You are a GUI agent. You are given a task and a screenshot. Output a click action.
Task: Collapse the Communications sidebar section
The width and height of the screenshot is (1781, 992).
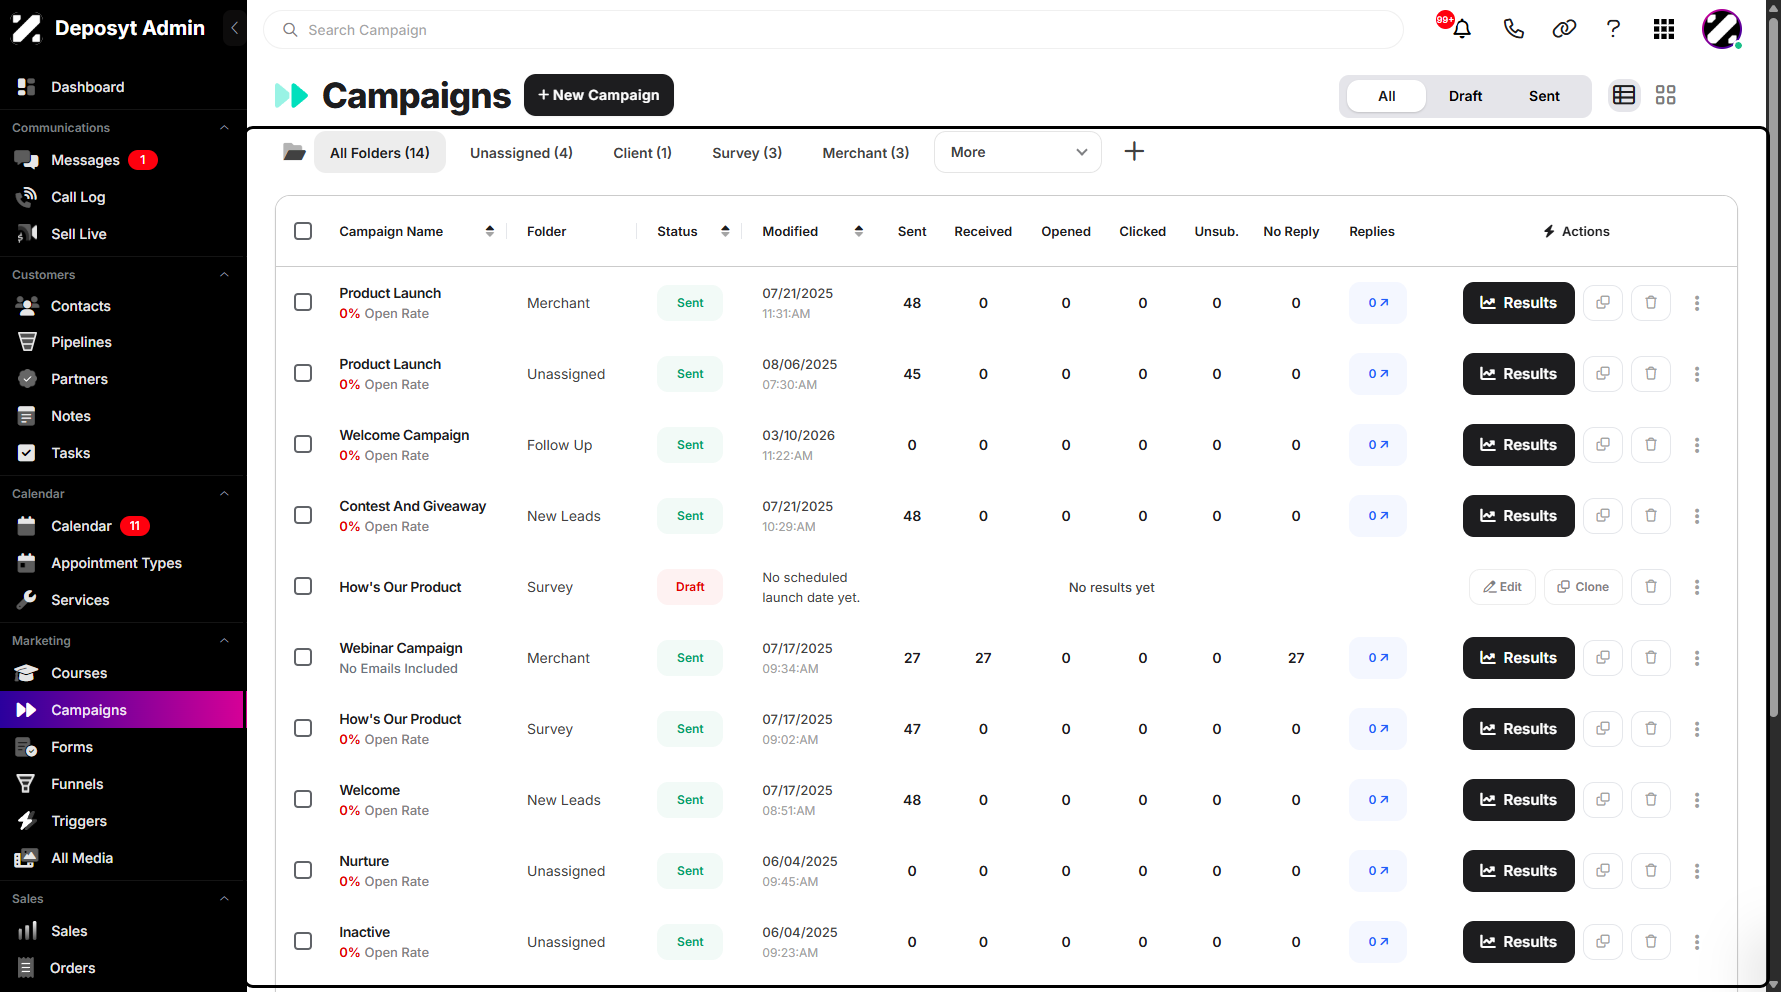[x=224, y=127]
